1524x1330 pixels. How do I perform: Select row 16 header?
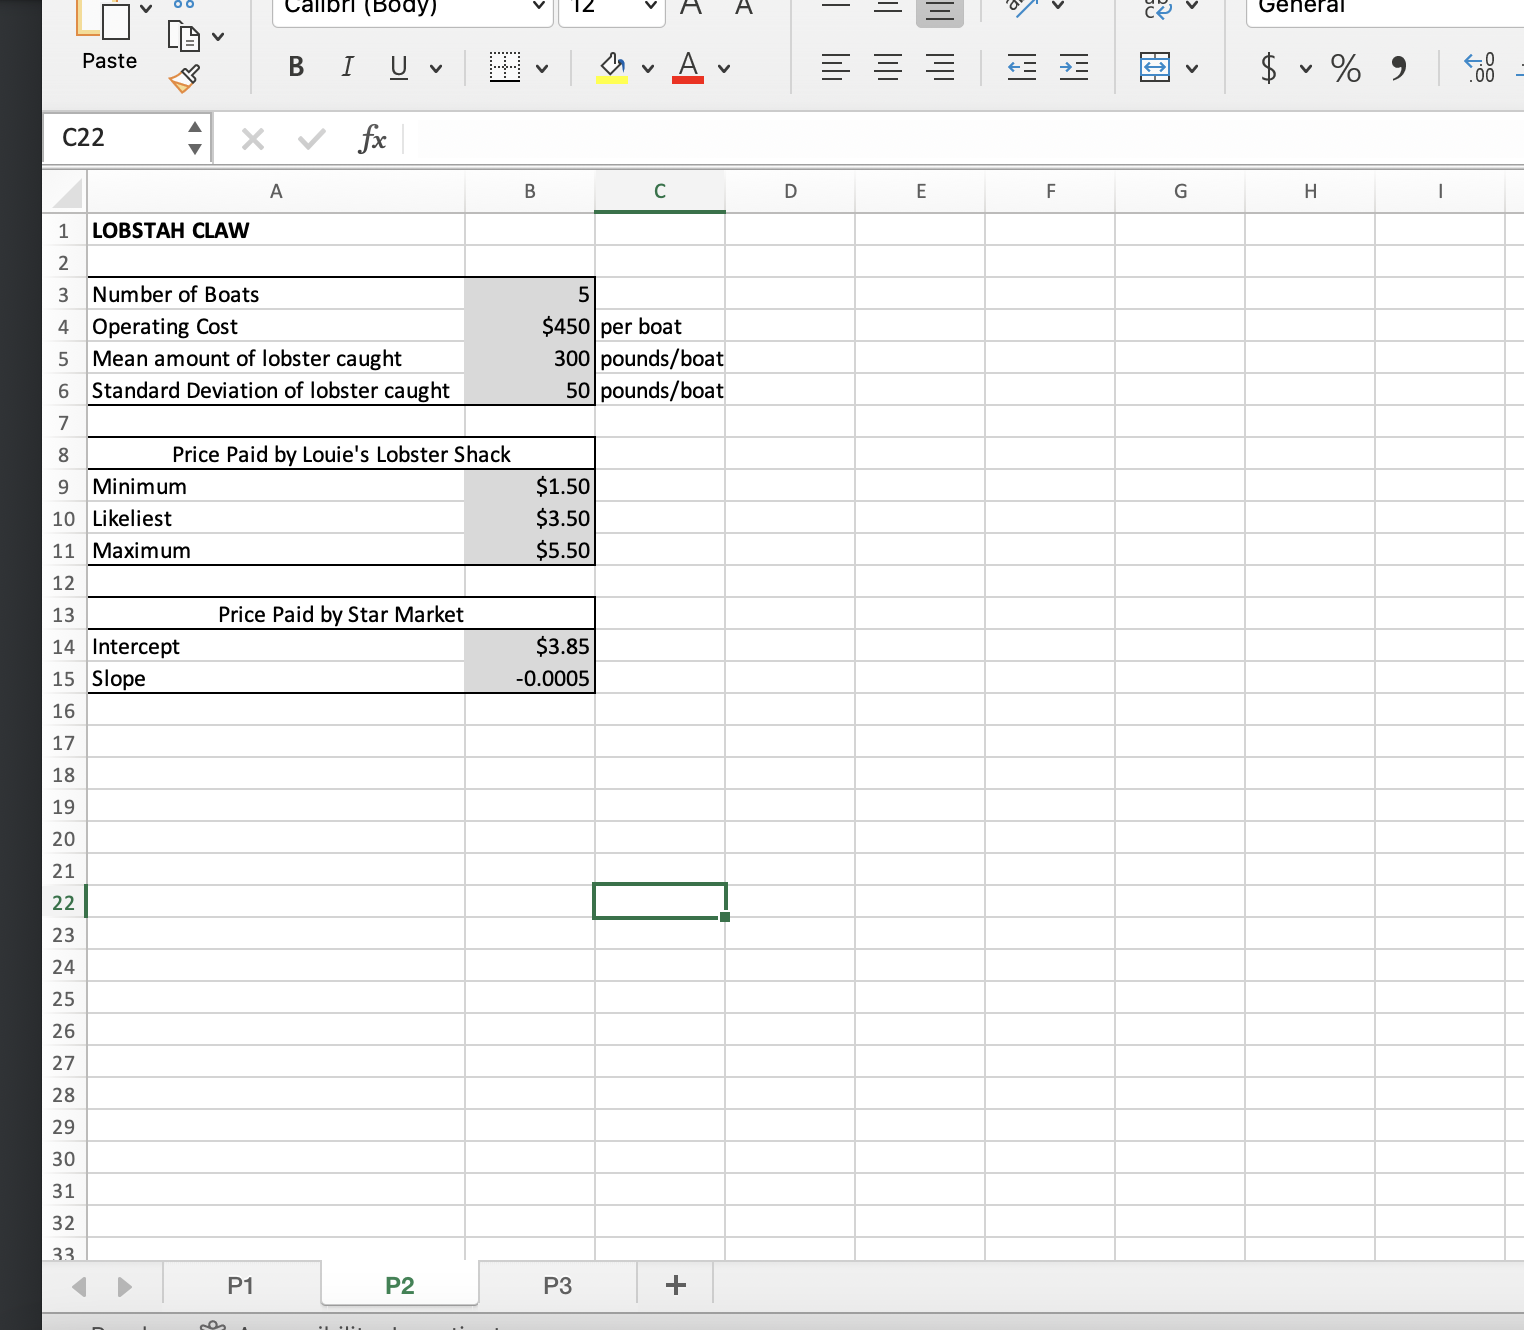click(65, 711)
